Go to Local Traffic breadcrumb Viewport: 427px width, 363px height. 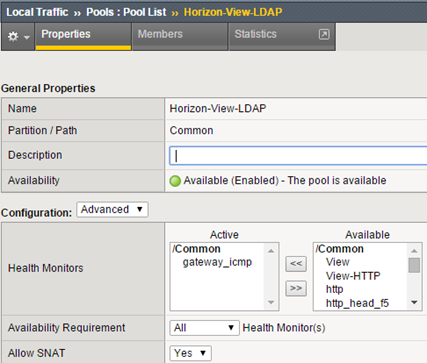click(x=37, y=12)
